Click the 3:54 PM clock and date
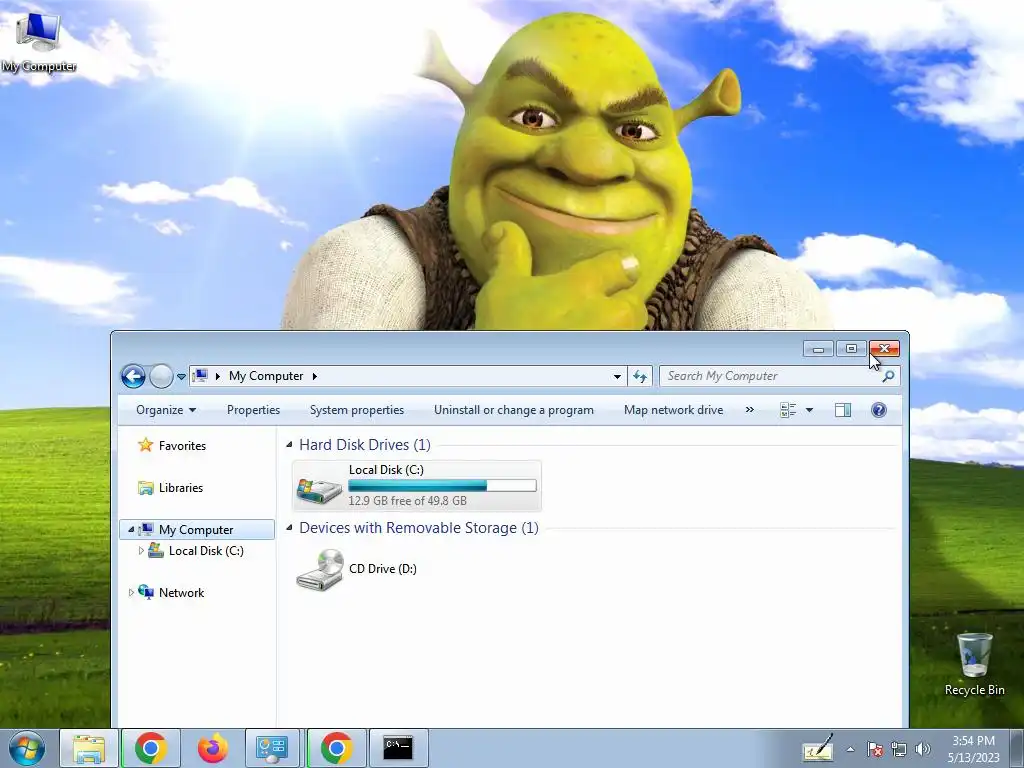The height and width of the screenshot is (768, 1024). point(973,749)
